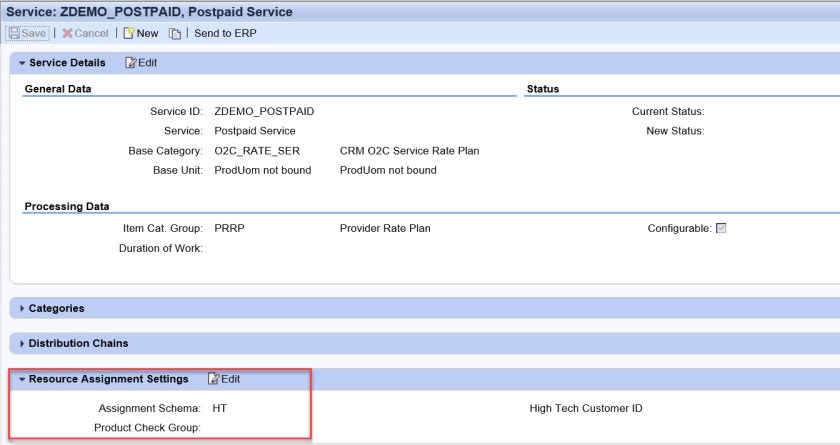The height and width of the screenshot is (445, 840).
Task: Click the Base Unit value field
Action: point(263,170)
